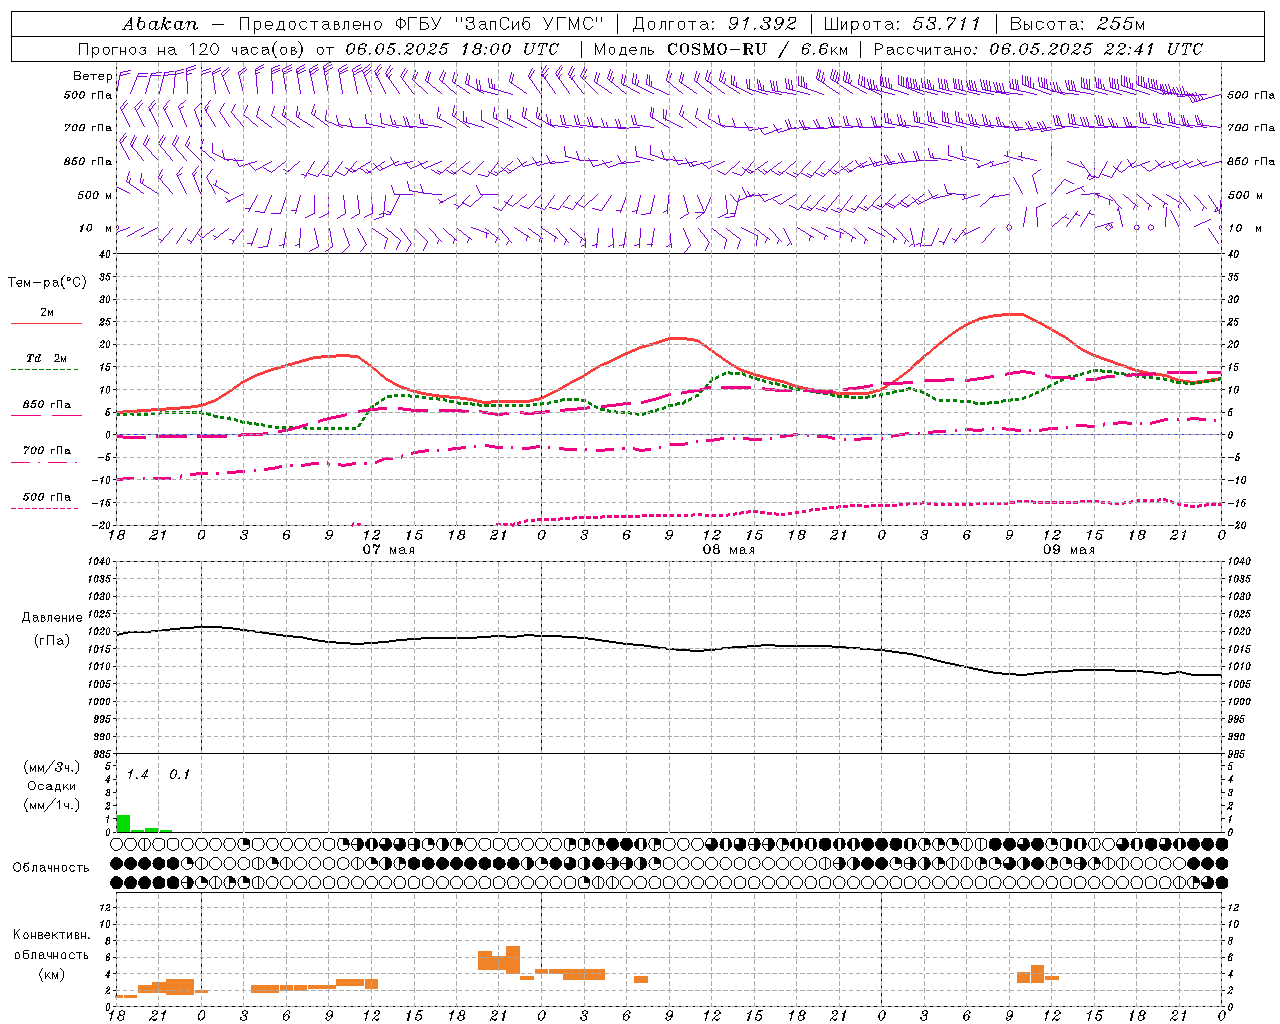Click 40 at top of left temperature axis
Viewport: 1280px width, 1024px height.
(x=104, y=255)
